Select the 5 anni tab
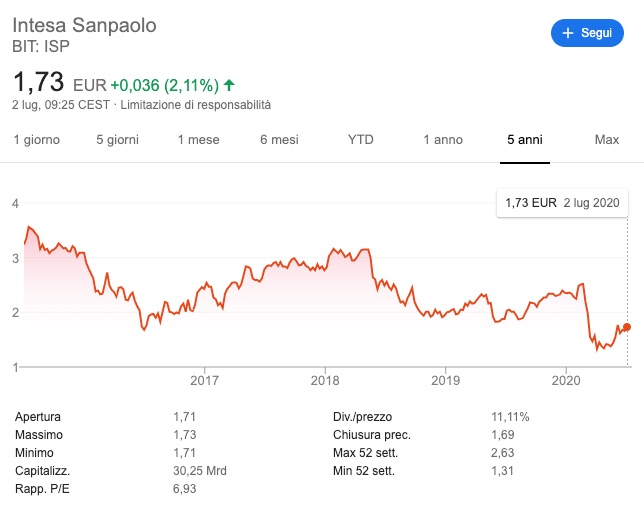This screenshot has height=508, width=644. tap(525, 140)
